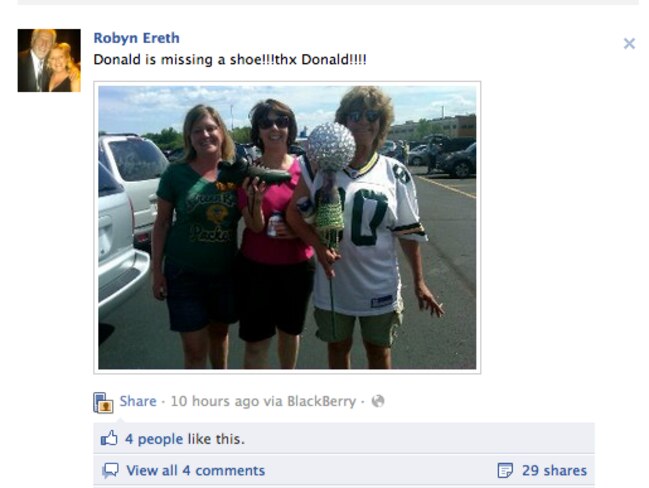Click the silver sparkly ball in the photo
Viewport: 649px width, 488px height.
pyautogui.click(x=331, y=147)
